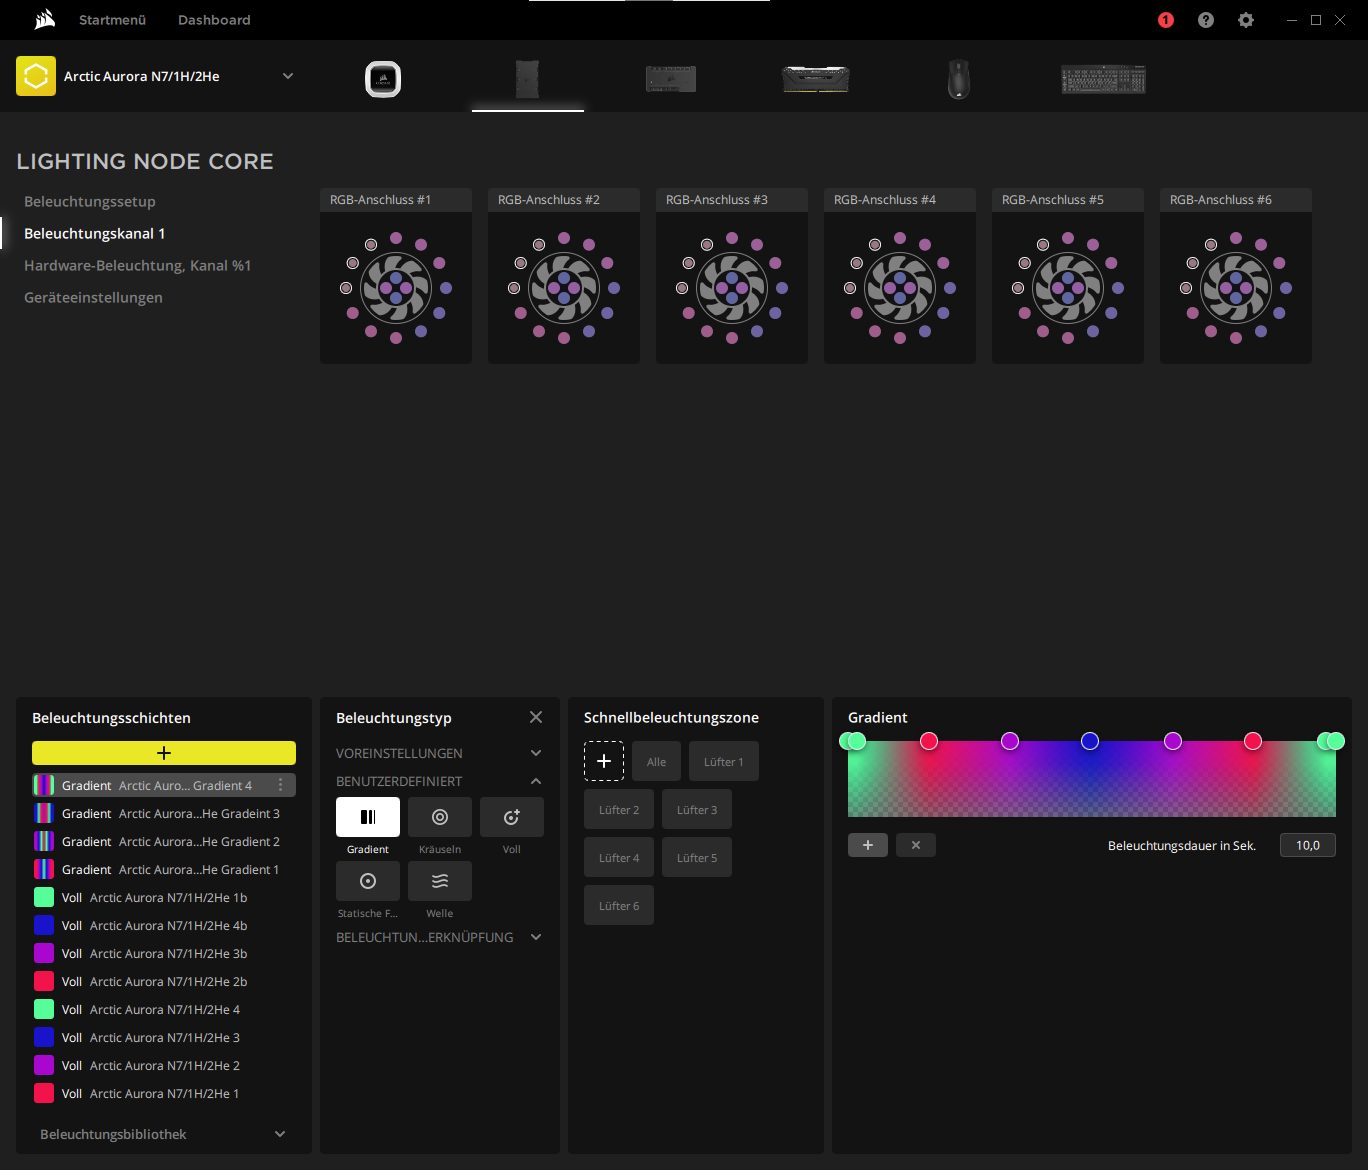Remove the selected gradient stop
This screenshot has height=1170, width=1368.
tap(916, 845)
